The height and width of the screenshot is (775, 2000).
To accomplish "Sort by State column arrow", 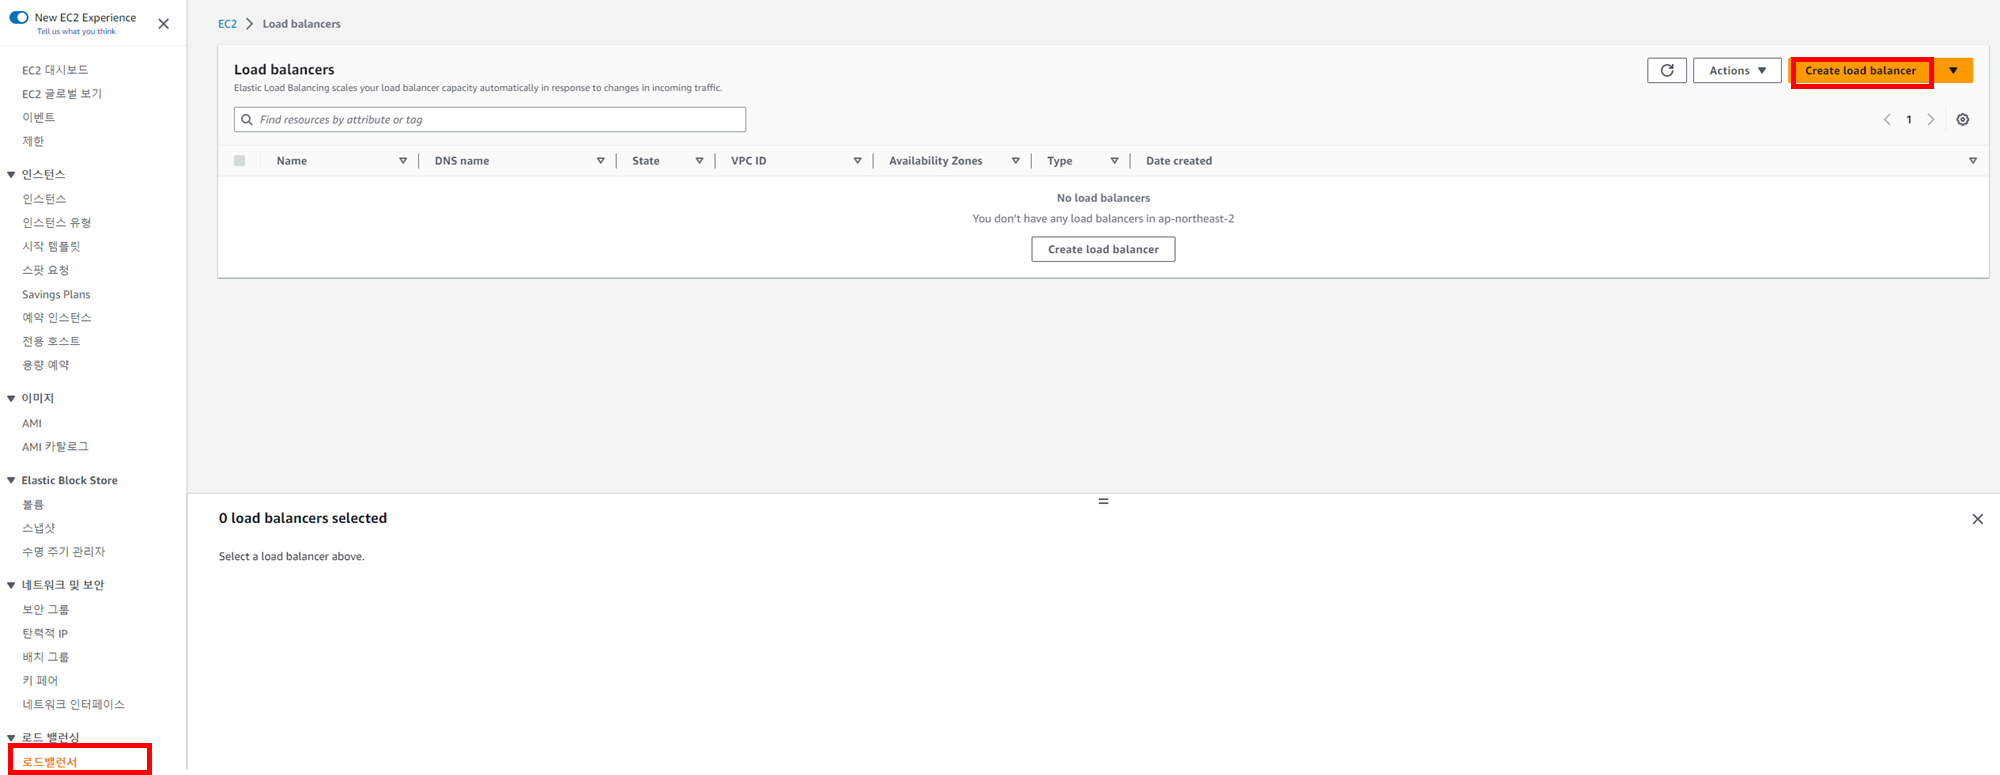I will tap(699, 161).
